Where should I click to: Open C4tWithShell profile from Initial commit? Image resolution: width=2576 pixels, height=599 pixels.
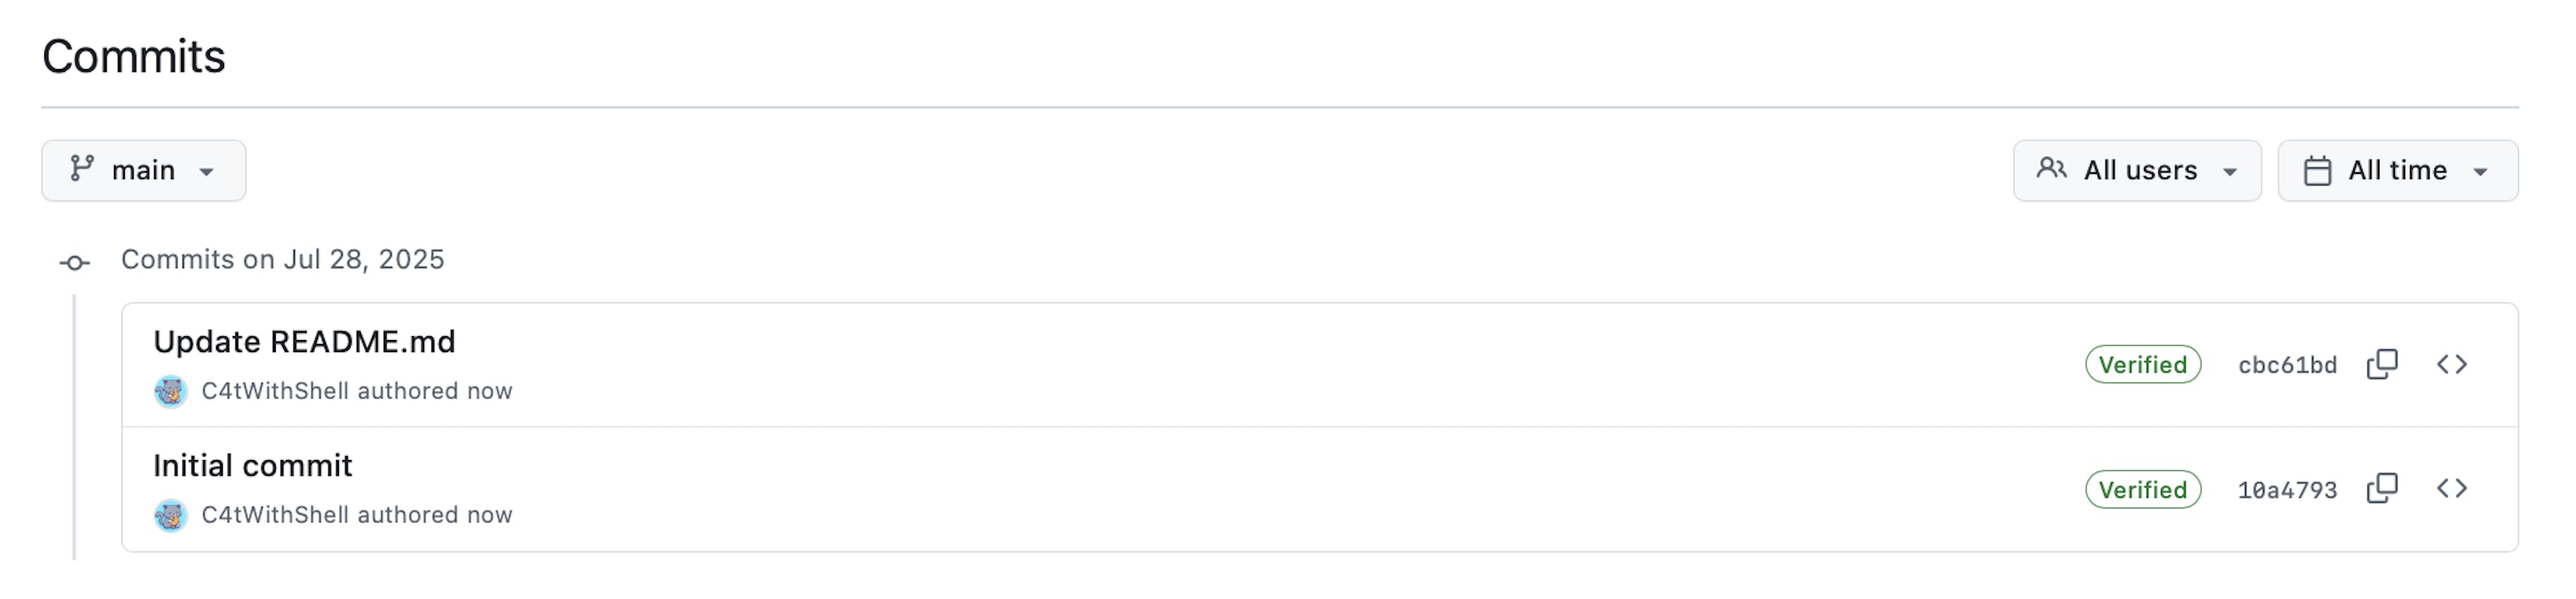(275, 515)
